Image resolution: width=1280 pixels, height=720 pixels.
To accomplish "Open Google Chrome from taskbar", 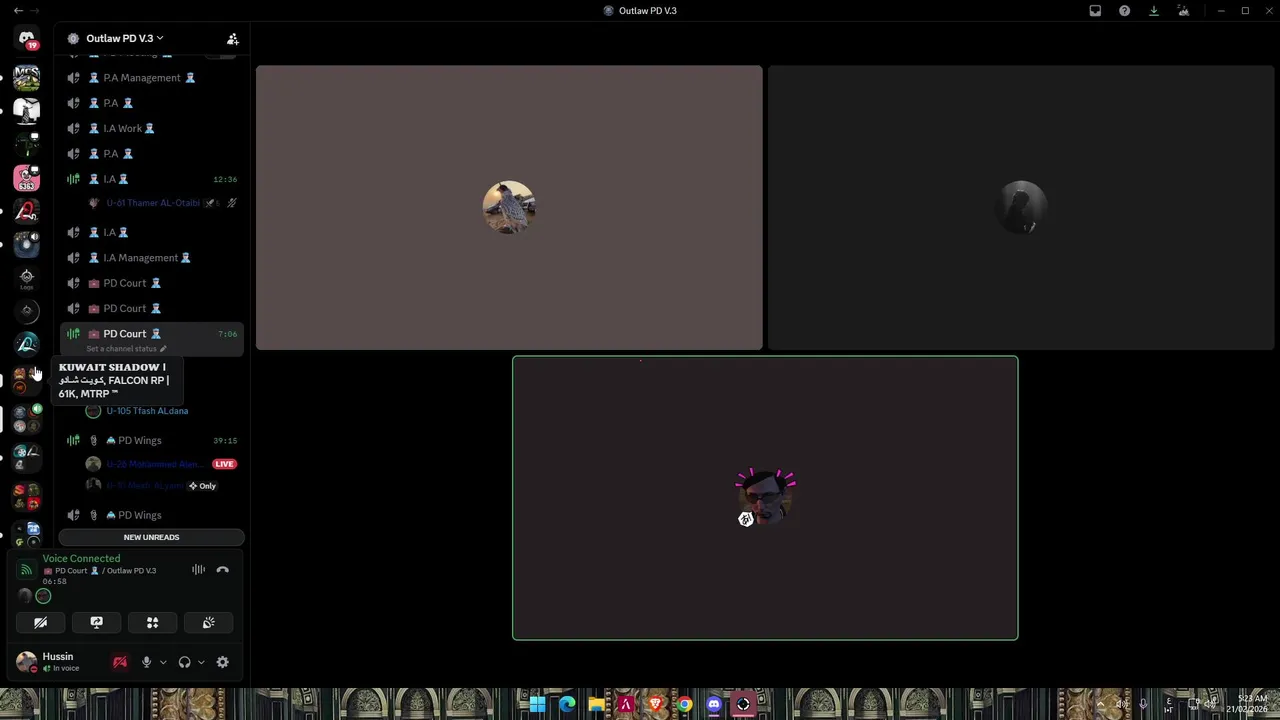I will 684,704.
